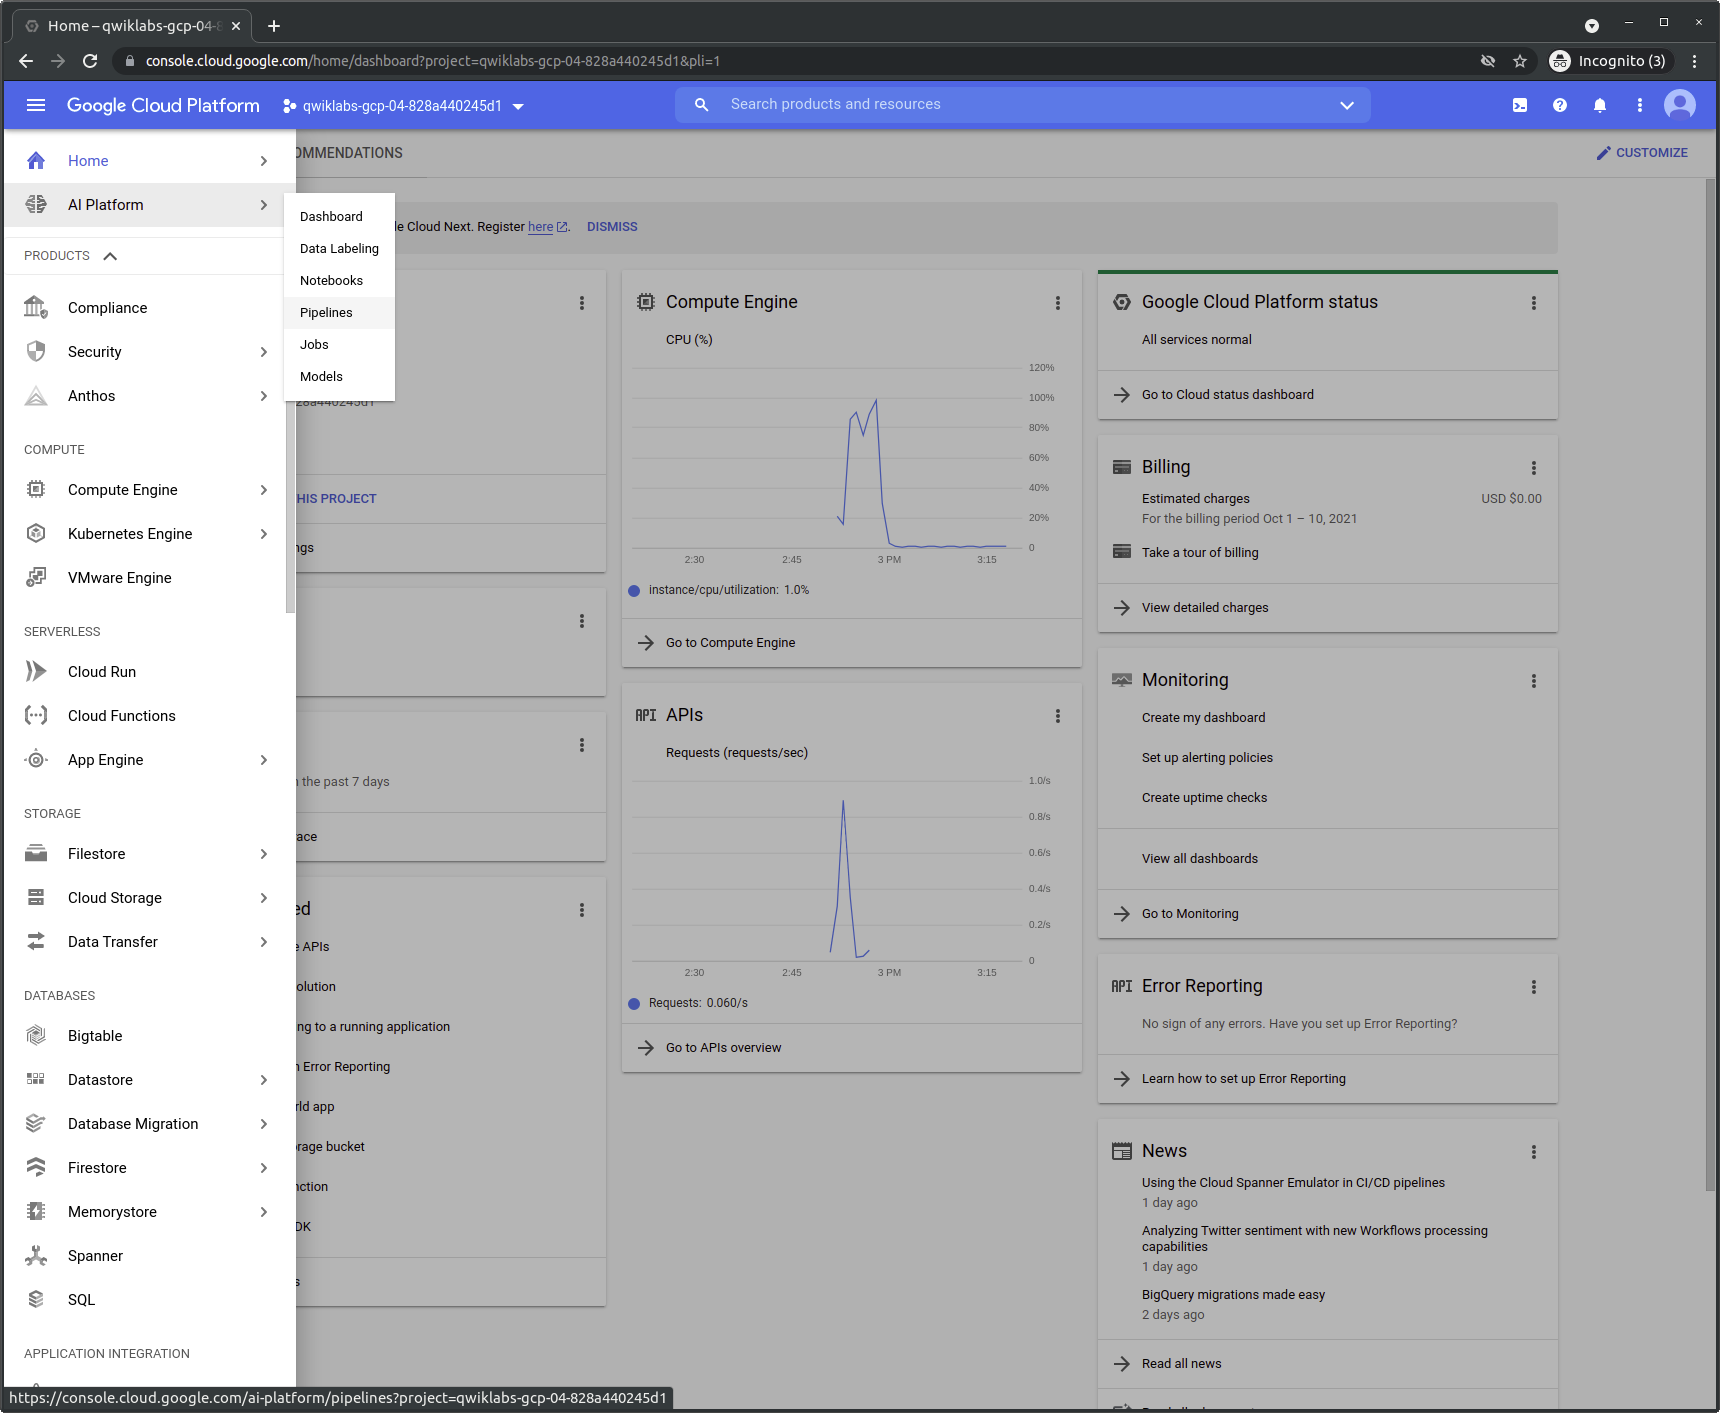This screenshot has height=1413, width=1720.
Task: Select Pipelines in AI Platform submenu
Action: [x=339, y=312]
